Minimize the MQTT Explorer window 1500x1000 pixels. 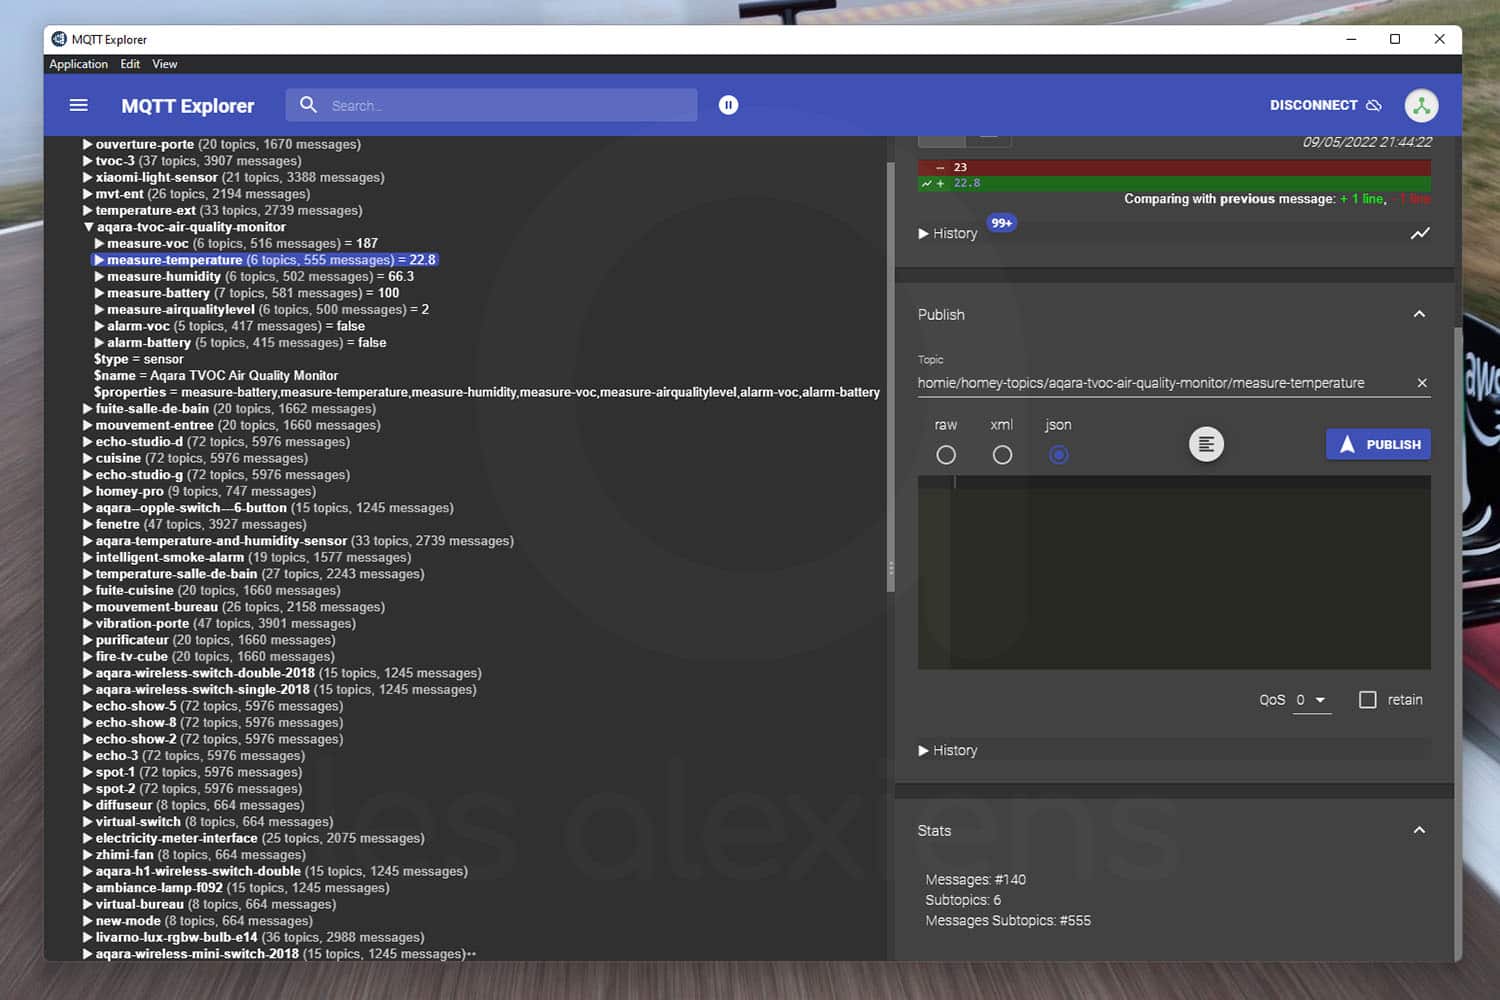coord(1351,39)
